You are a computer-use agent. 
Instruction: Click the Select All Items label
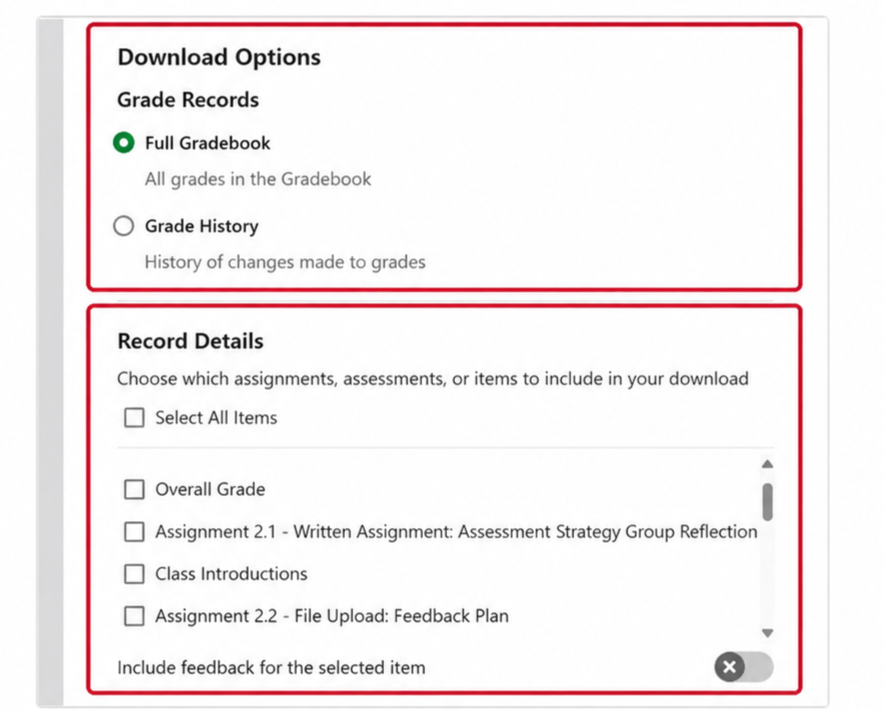[x=216, y=418]
